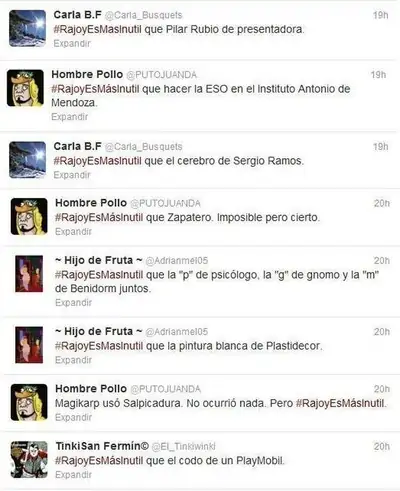
Task: Expand the Instituto Antonio de Mendoza tweet
Action: click(70, 117)
